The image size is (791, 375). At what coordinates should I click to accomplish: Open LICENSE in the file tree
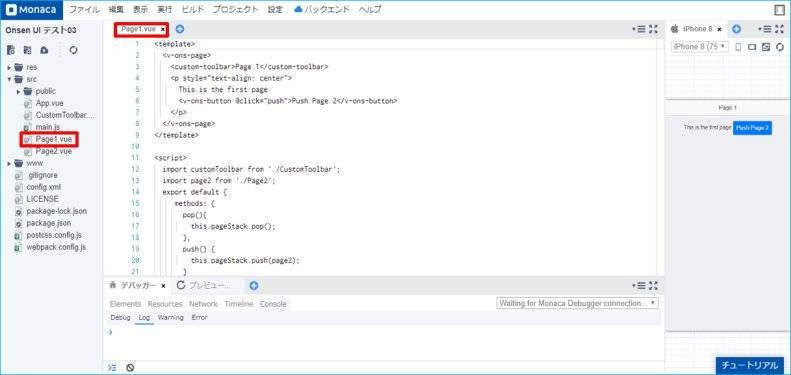42,199
